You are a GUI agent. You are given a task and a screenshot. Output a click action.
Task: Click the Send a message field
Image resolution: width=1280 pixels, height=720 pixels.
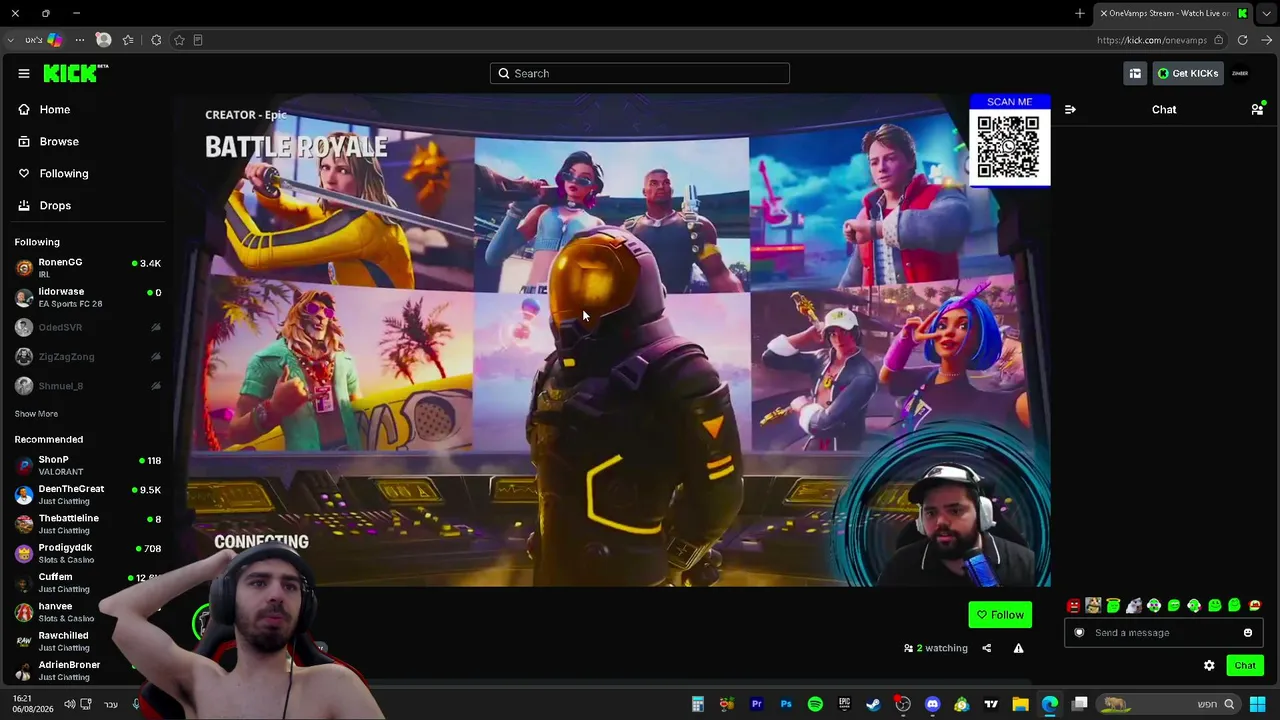1164,633
